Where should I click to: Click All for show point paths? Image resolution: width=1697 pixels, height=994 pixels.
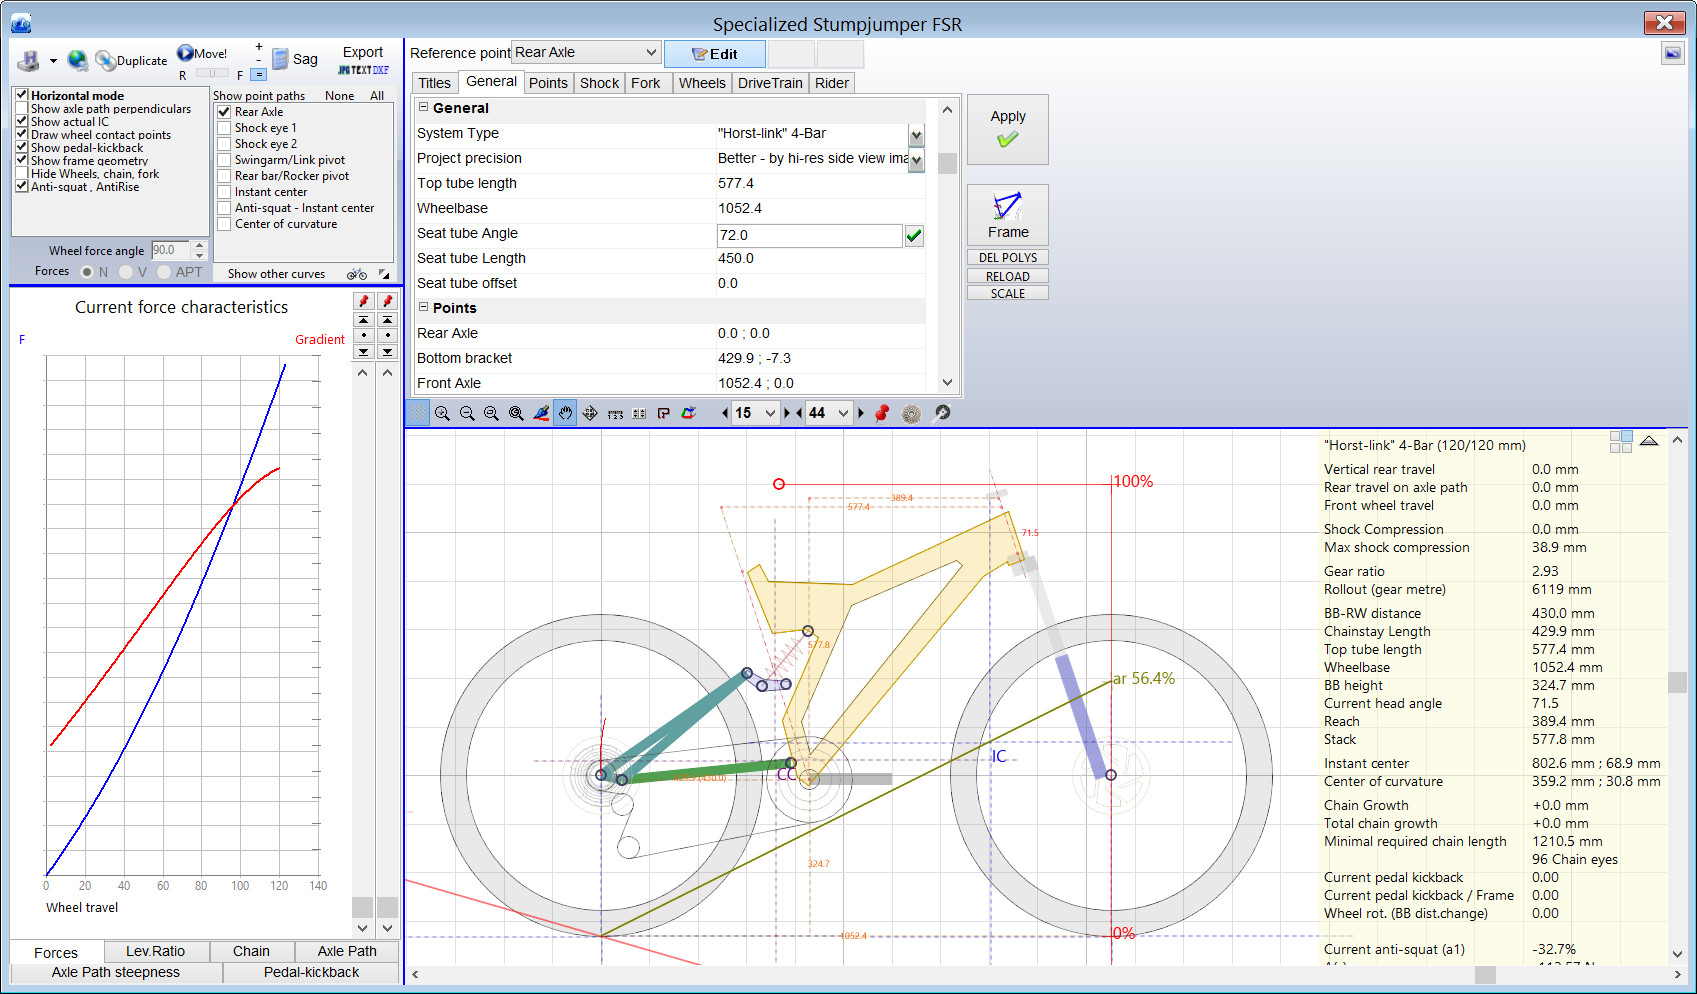(377, 96)
